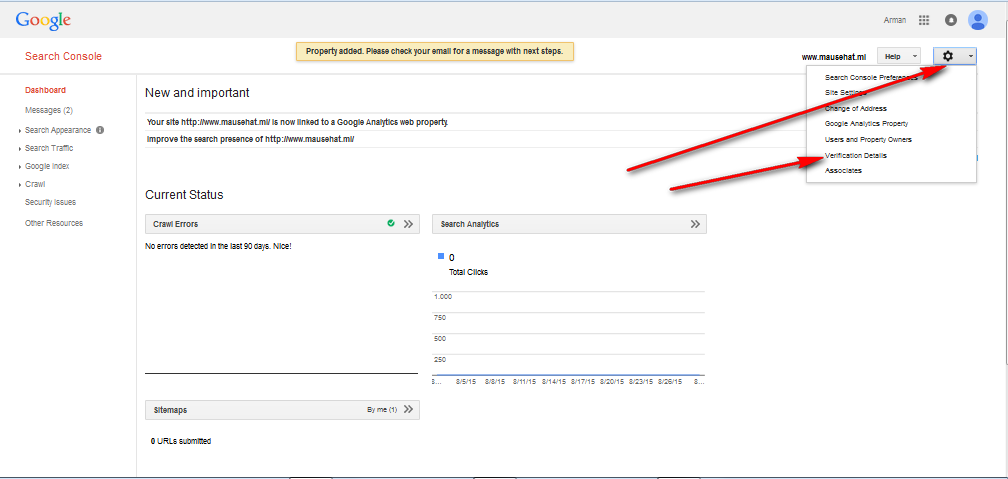Click the 8/14/15 date on the chart axis
This screenshot has height=479, width=1008.
554,381
